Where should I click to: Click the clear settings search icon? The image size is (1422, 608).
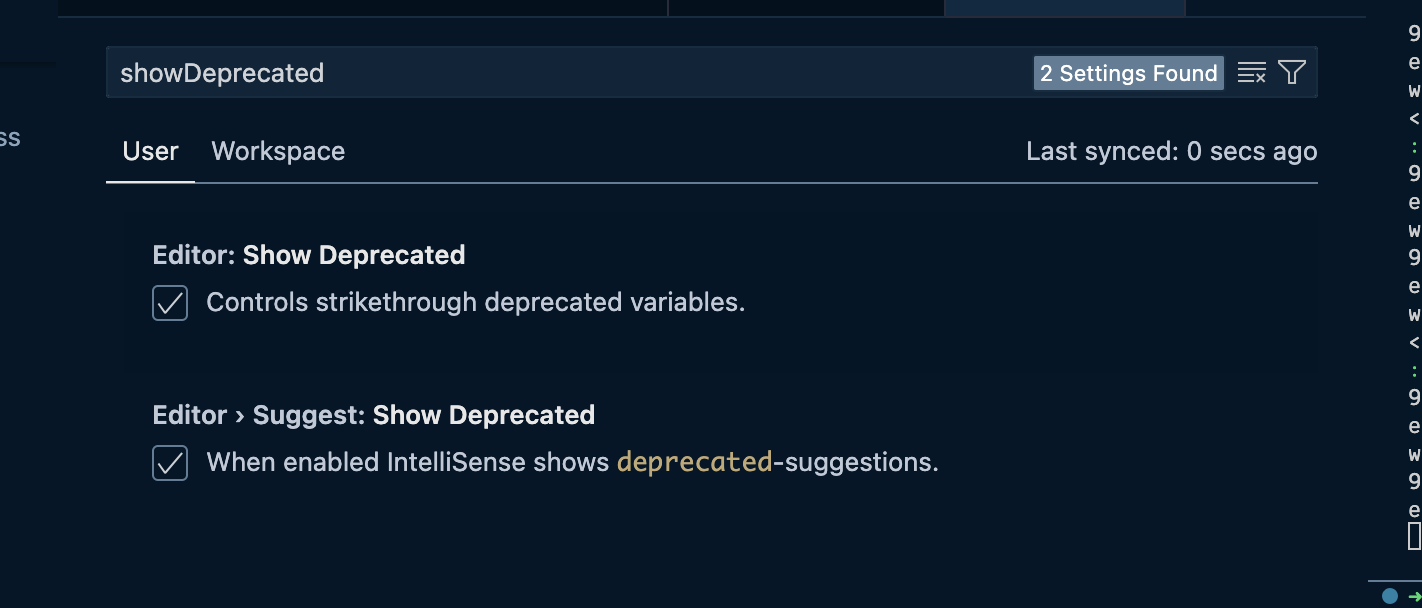[1251, 72]
